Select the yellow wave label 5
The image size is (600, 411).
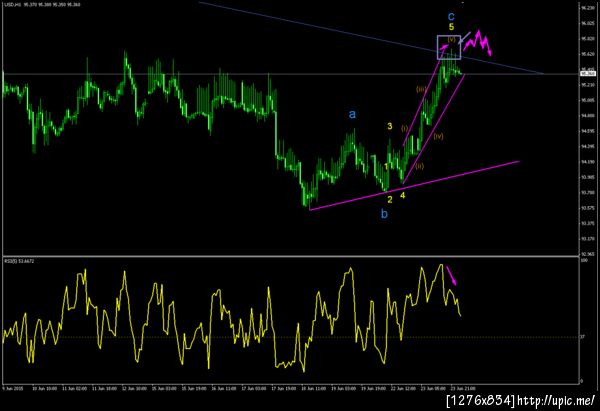[452, 27]
